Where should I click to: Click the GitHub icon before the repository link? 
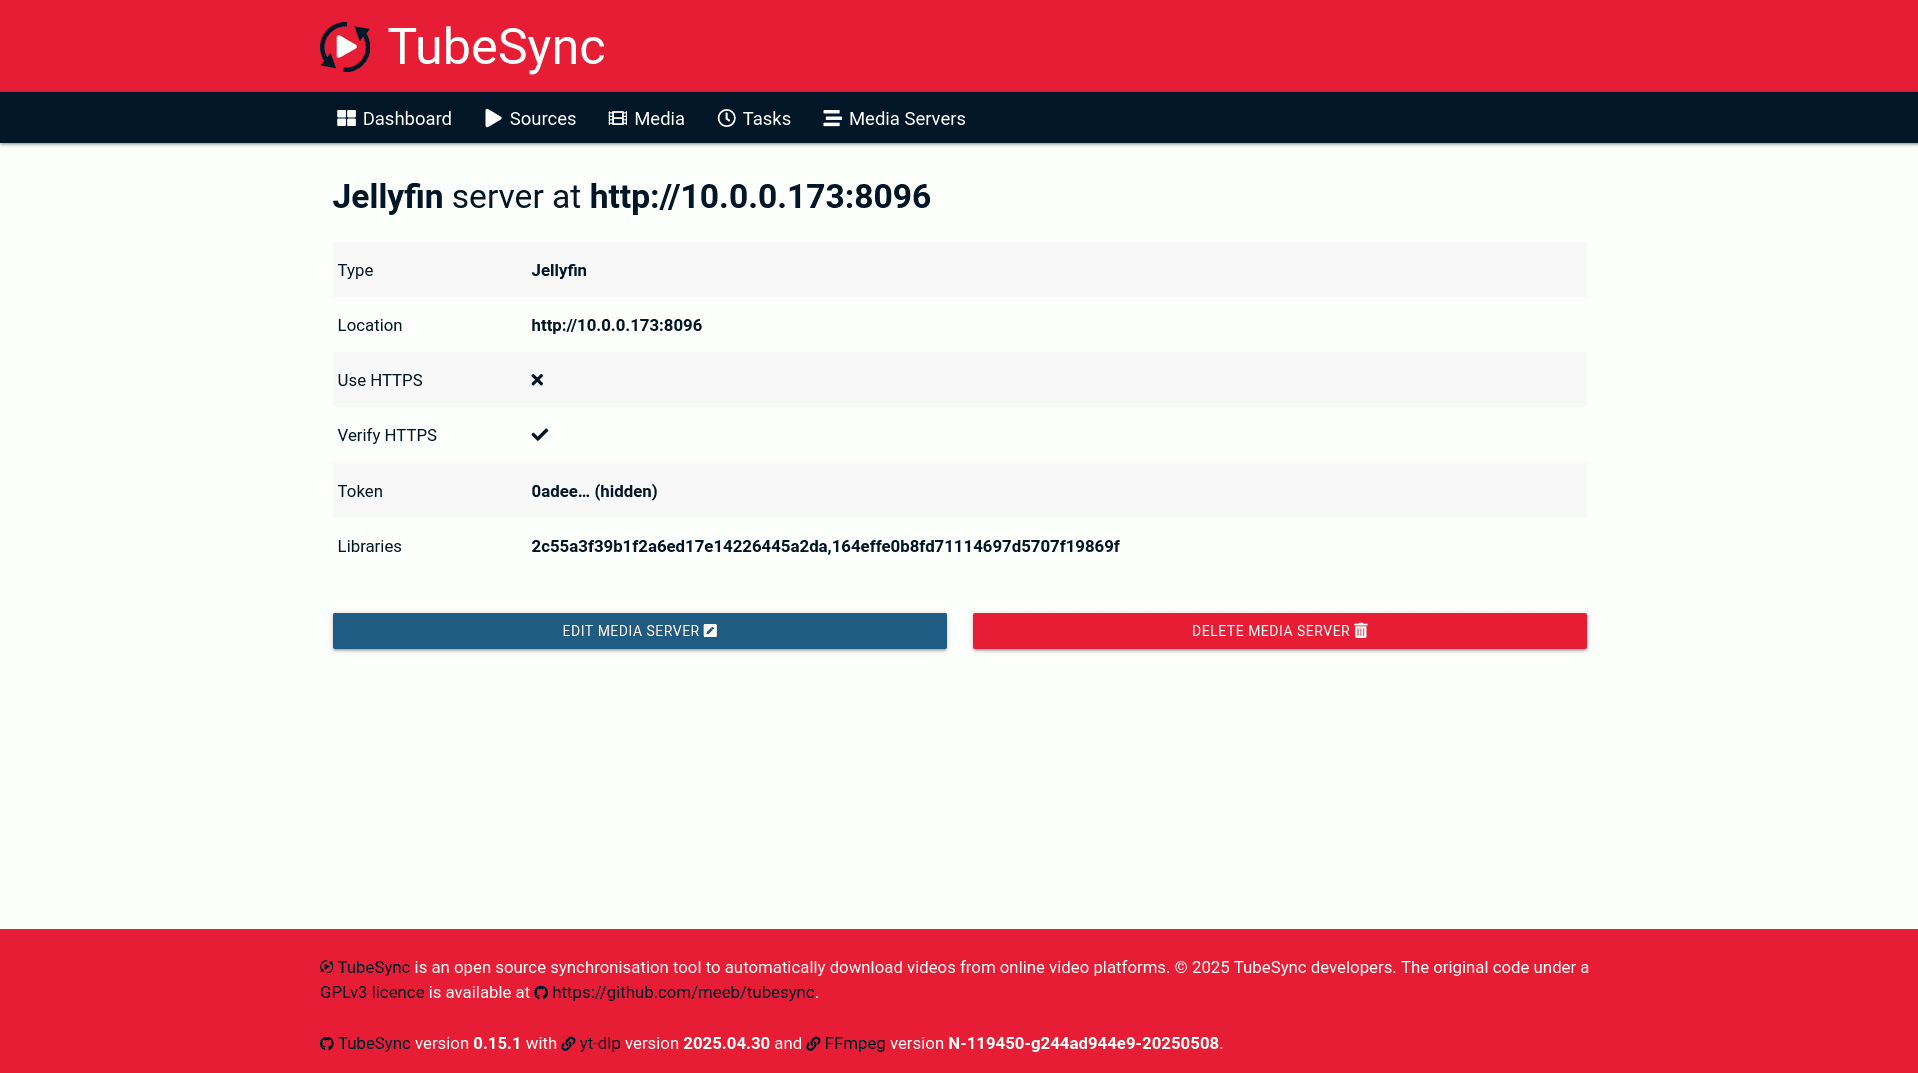541,992
